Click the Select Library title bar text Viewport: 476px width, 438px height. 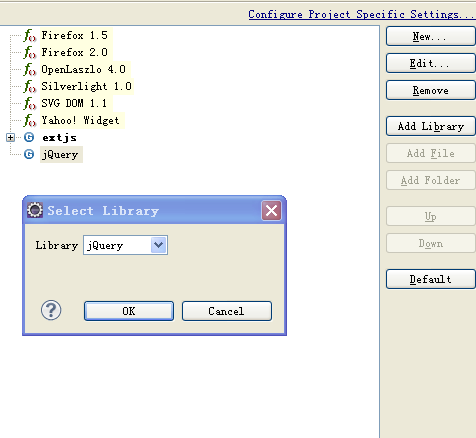tap(103, 211)
